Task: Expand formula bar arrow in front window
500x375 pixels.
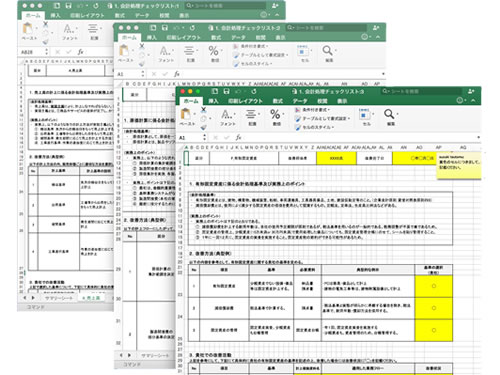Action: (478, 137)
